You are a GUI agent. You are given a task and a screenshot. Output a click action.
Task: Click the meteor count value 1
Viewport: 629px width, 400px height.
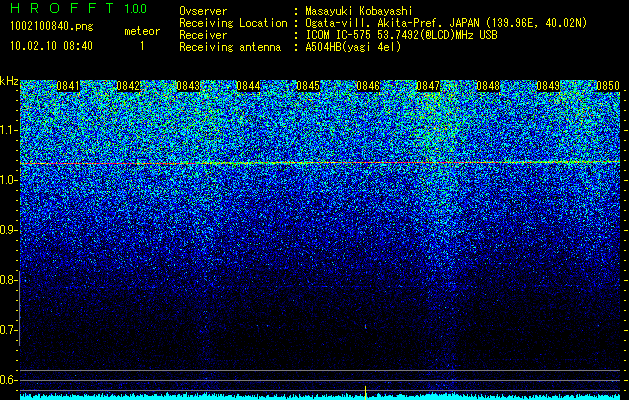tap(142, 46)
